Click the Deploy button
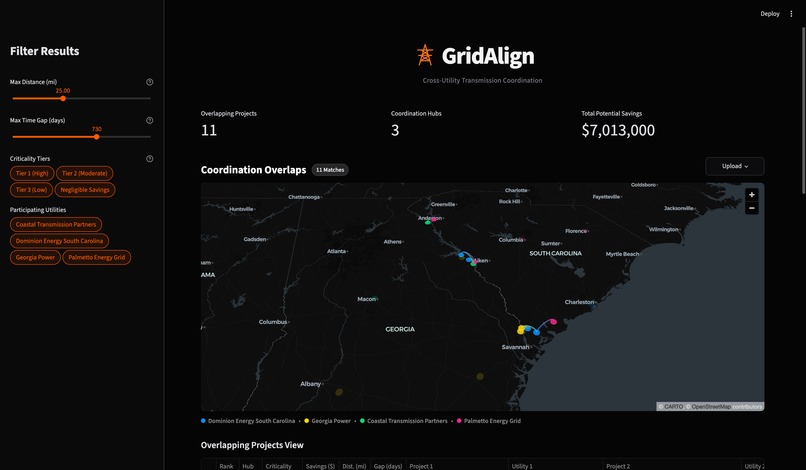This screenshot has height=470, width=806. (770, 14)
